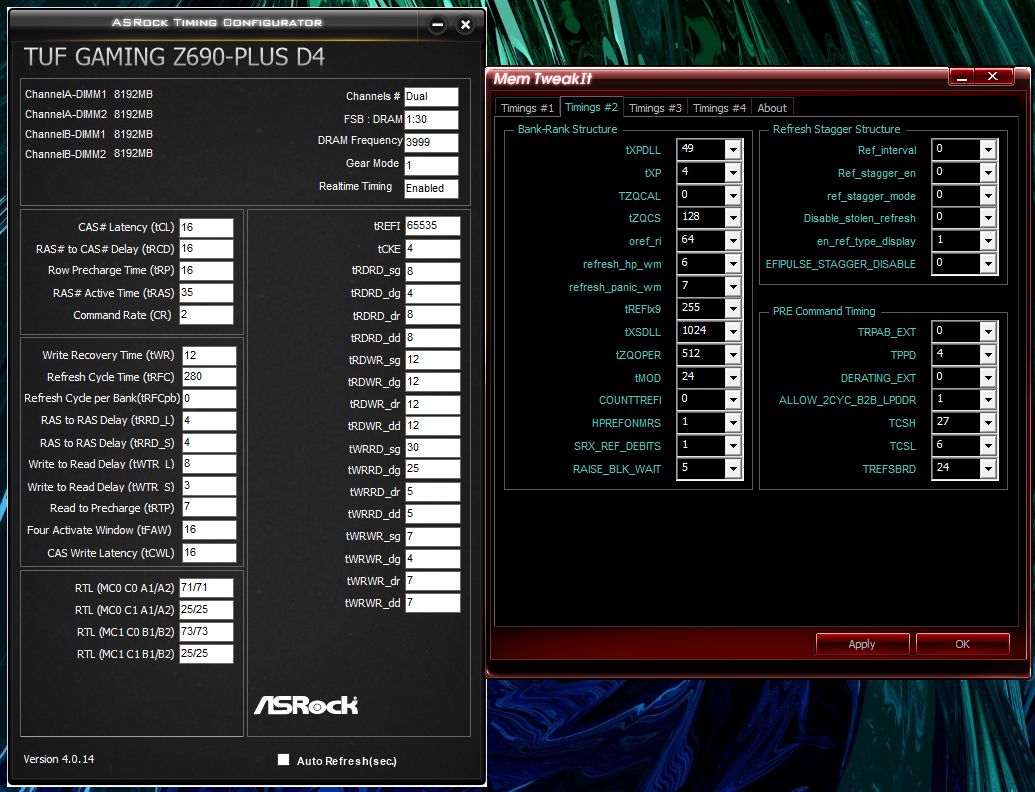The height and width of the screenshot is (792, 1035).
Task: Open the tXSDLL dropdown arrow
Action: click(733, 332)
